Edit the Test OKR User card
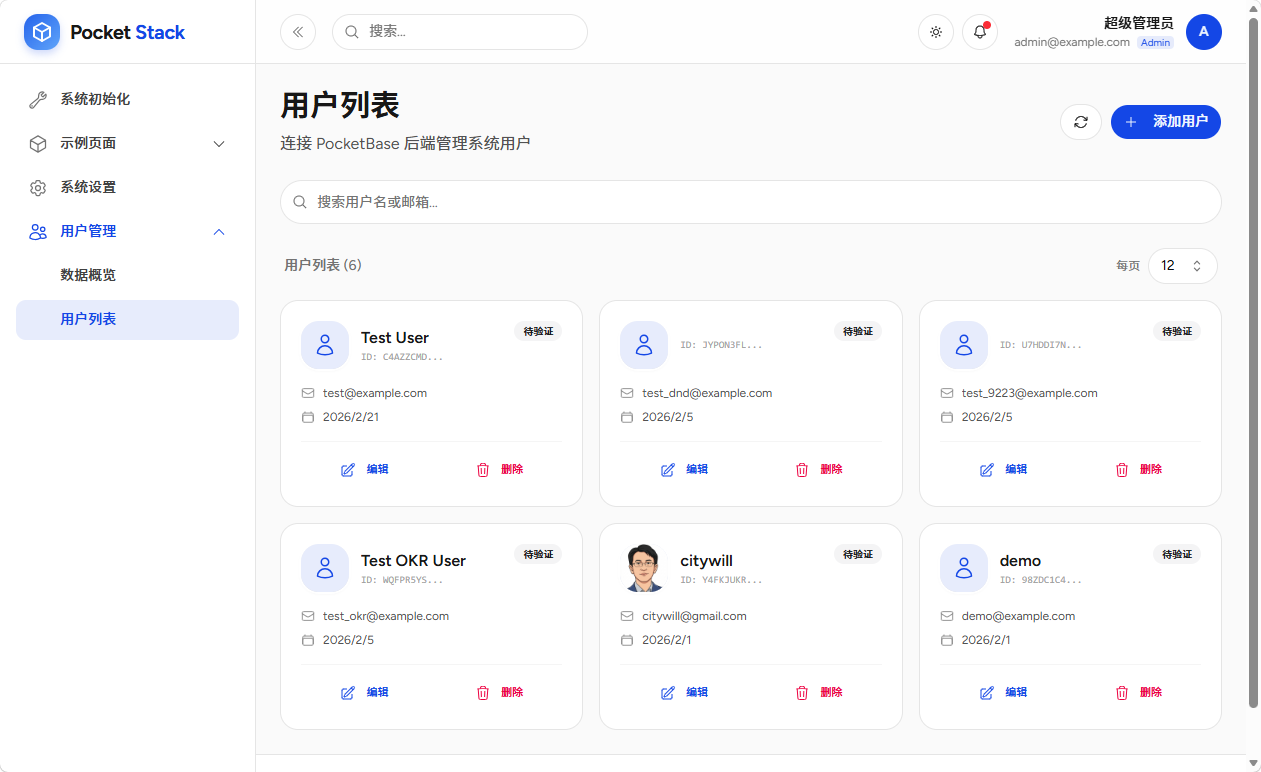The height and width of the screenshot is (772, 1261). [x=364, y=692]
